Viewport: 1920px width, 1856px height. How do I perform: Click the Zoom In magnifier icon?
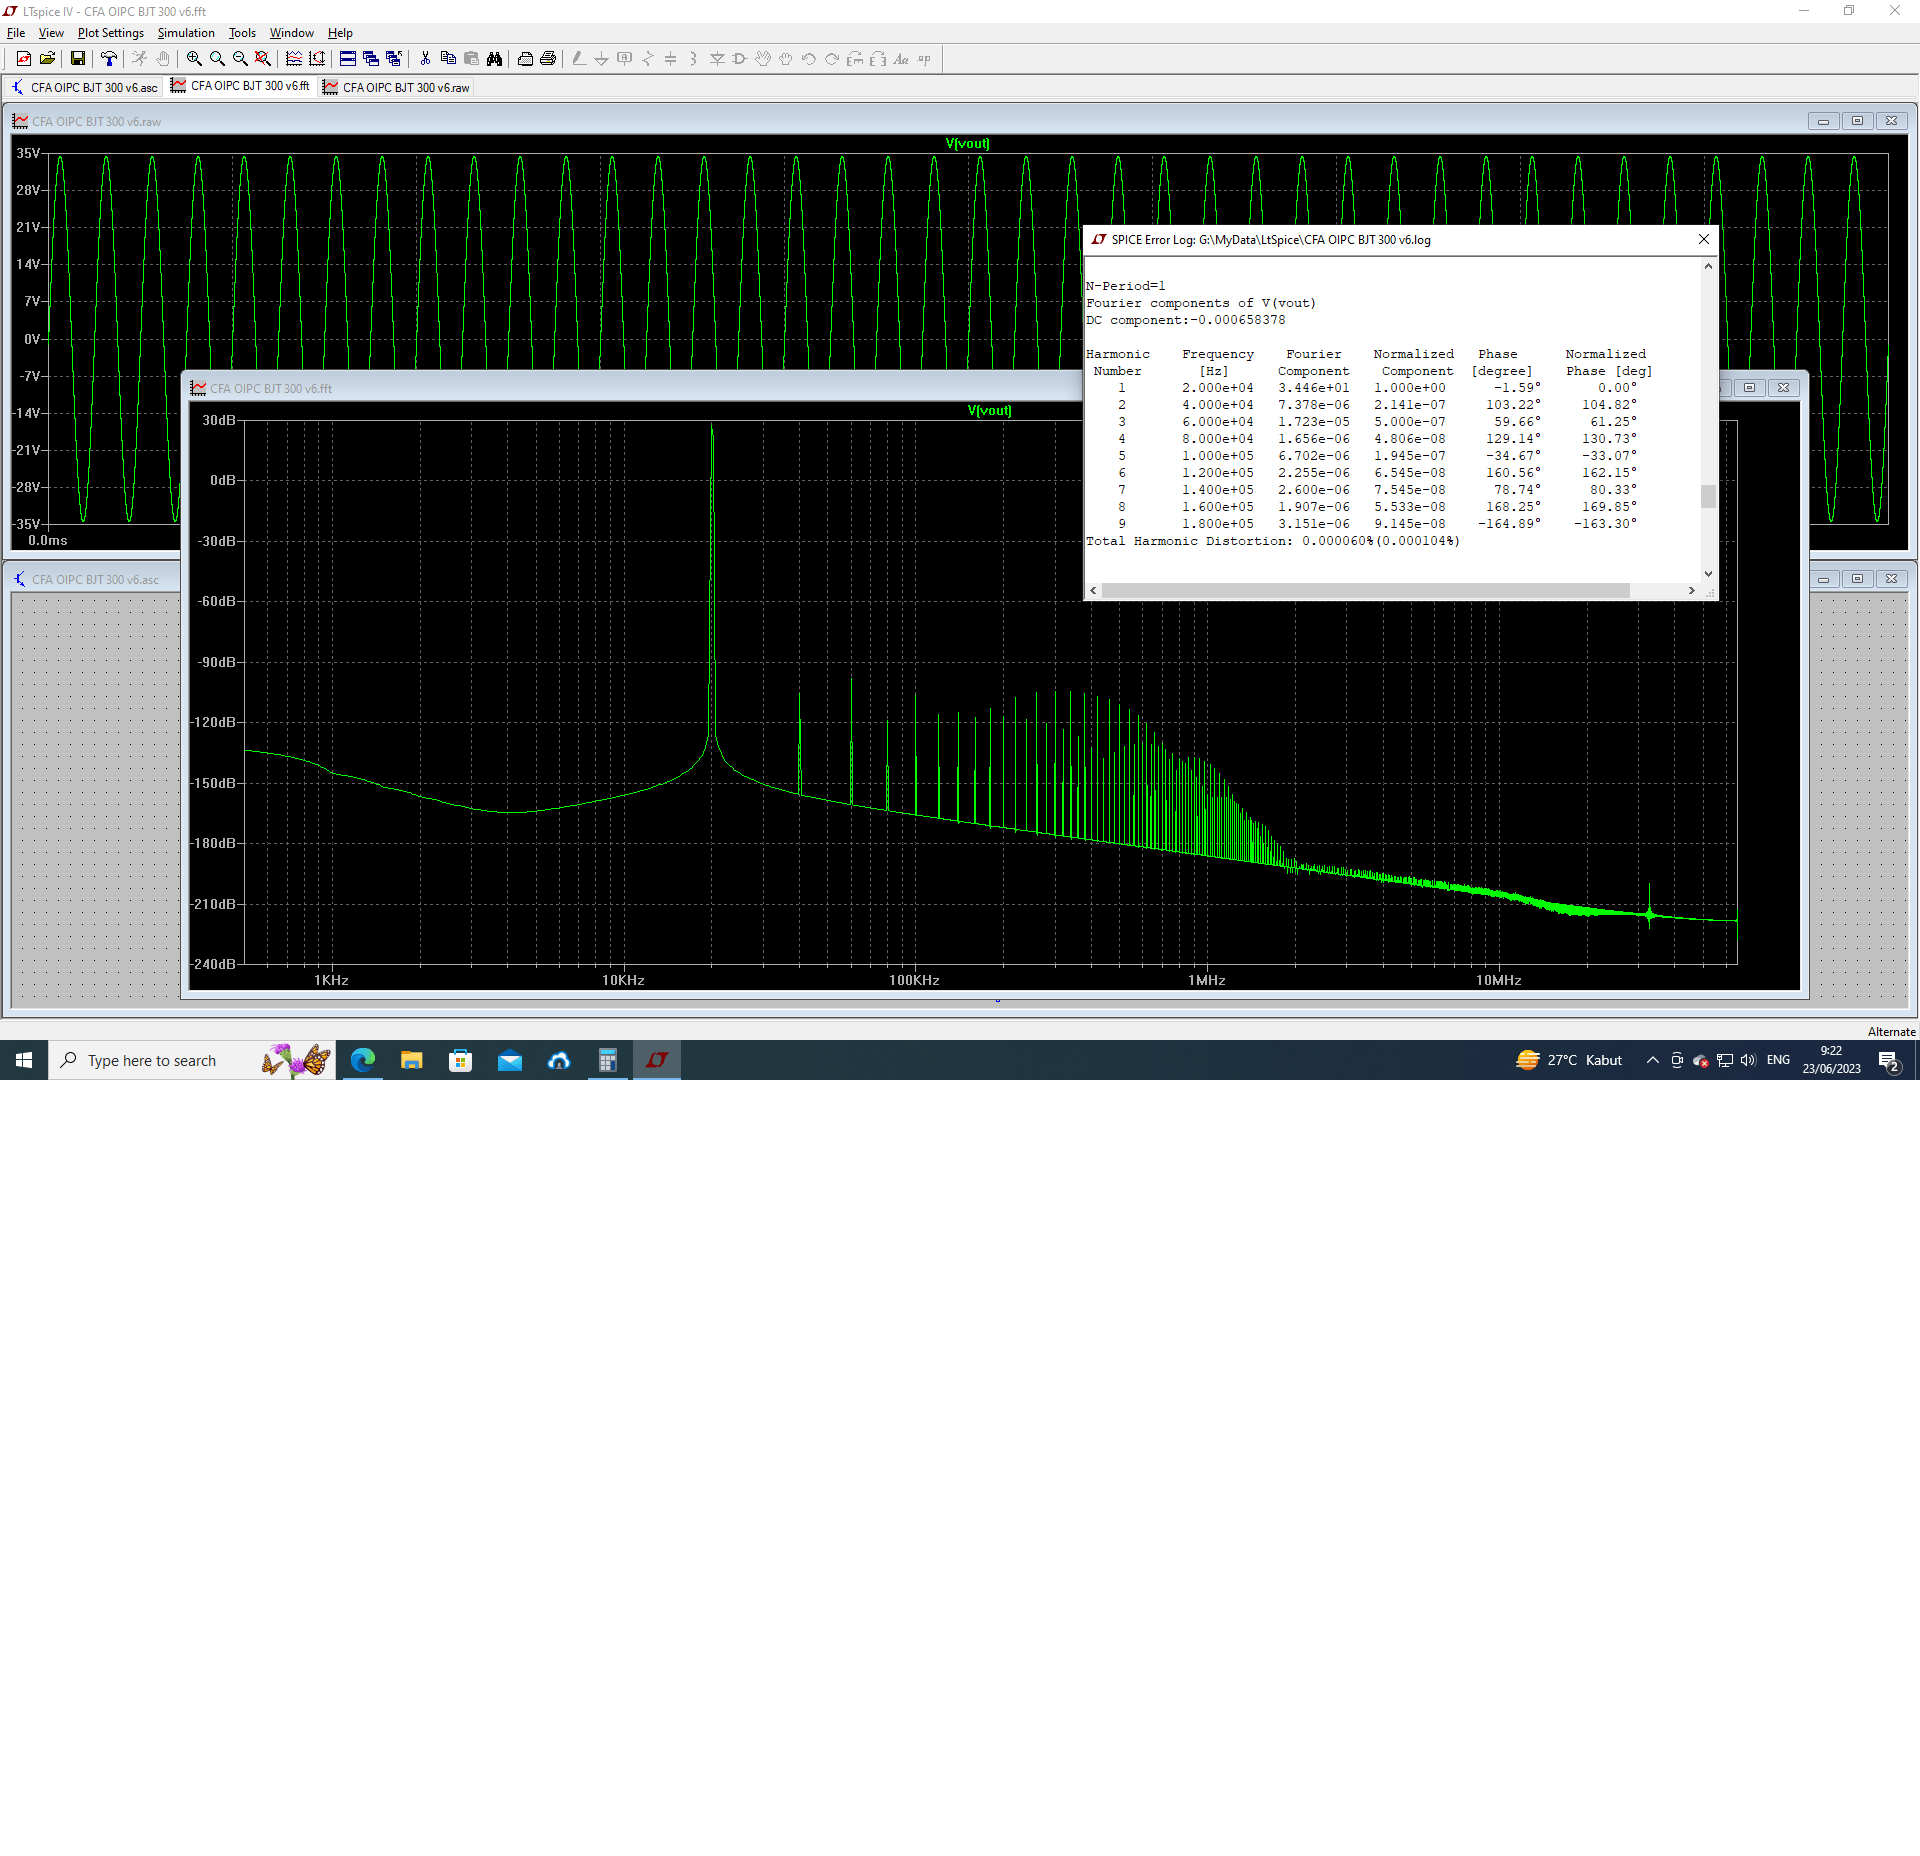tap(194, 59)
